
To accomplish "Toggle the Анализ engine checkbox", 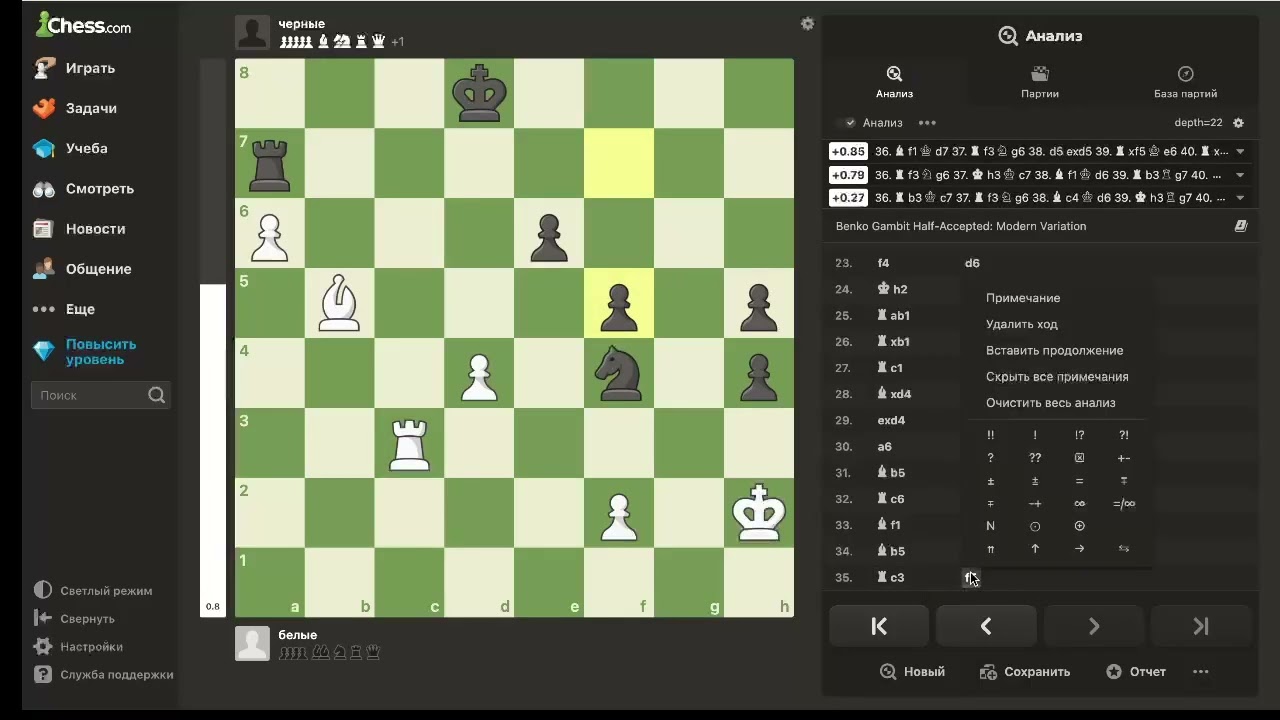I will (850, 123).
